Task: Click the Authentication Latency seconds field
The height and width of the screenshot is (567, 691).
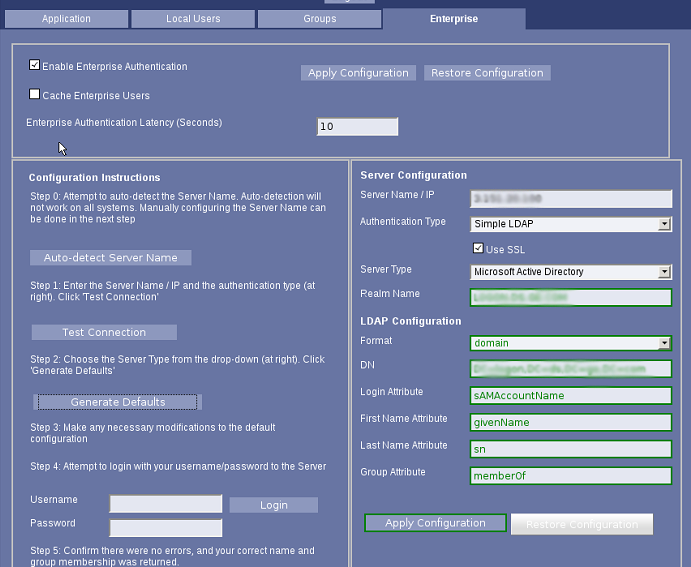Action: (357, 126)
